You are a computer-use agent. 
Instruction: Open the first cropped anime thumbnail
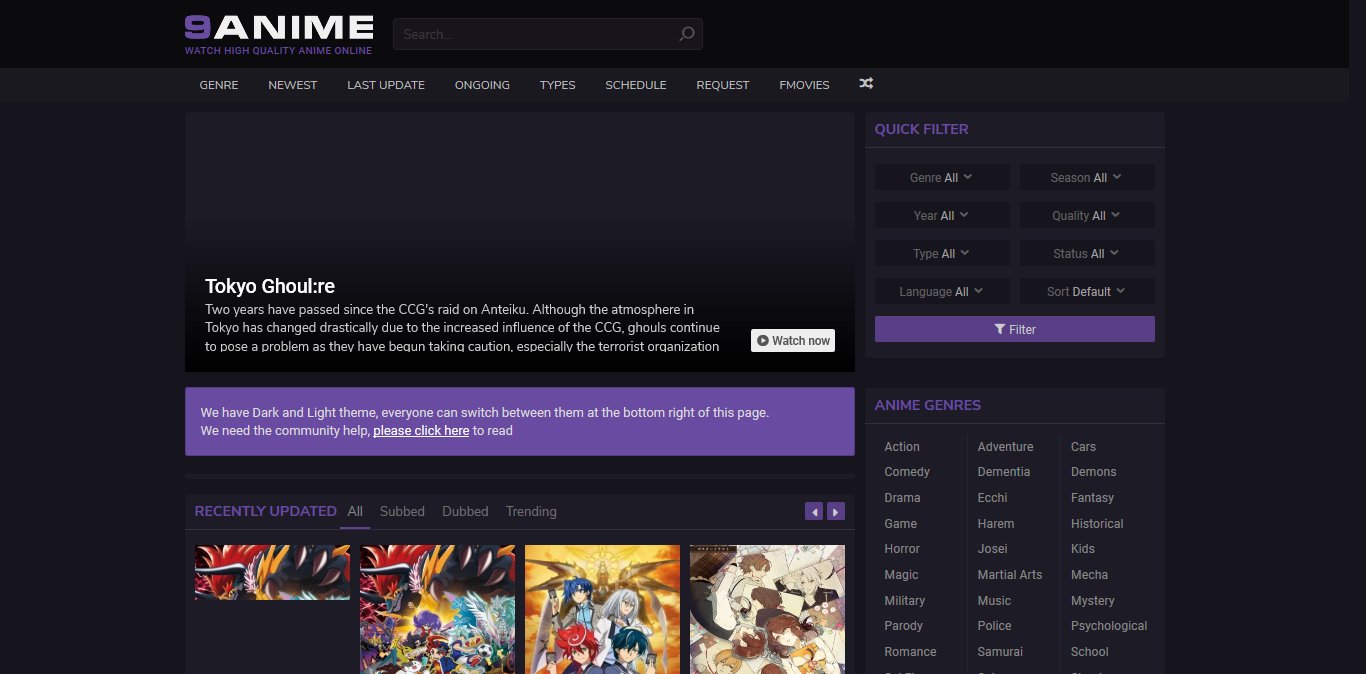(272, 572)
